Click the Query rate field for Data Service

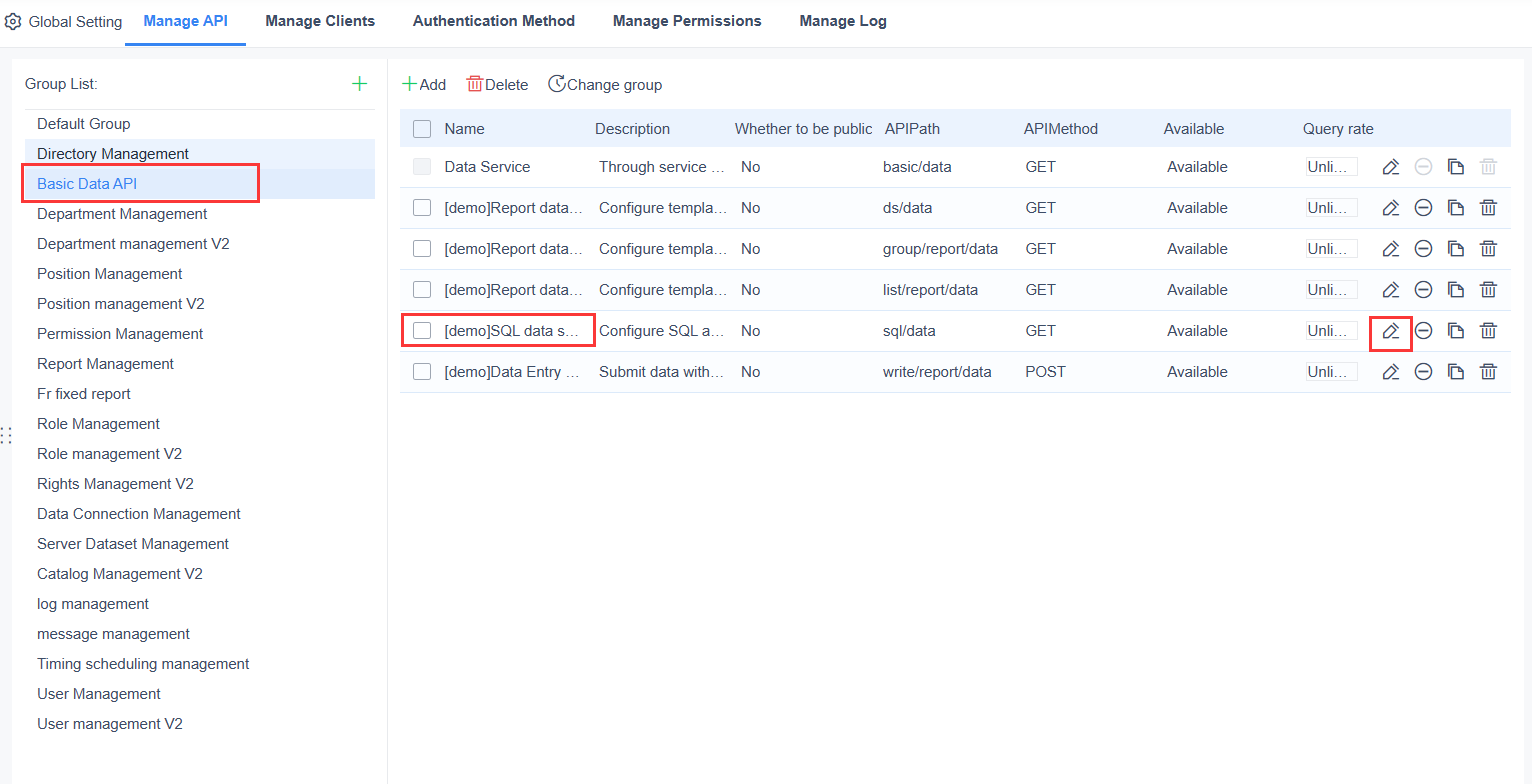point(1331,166)
